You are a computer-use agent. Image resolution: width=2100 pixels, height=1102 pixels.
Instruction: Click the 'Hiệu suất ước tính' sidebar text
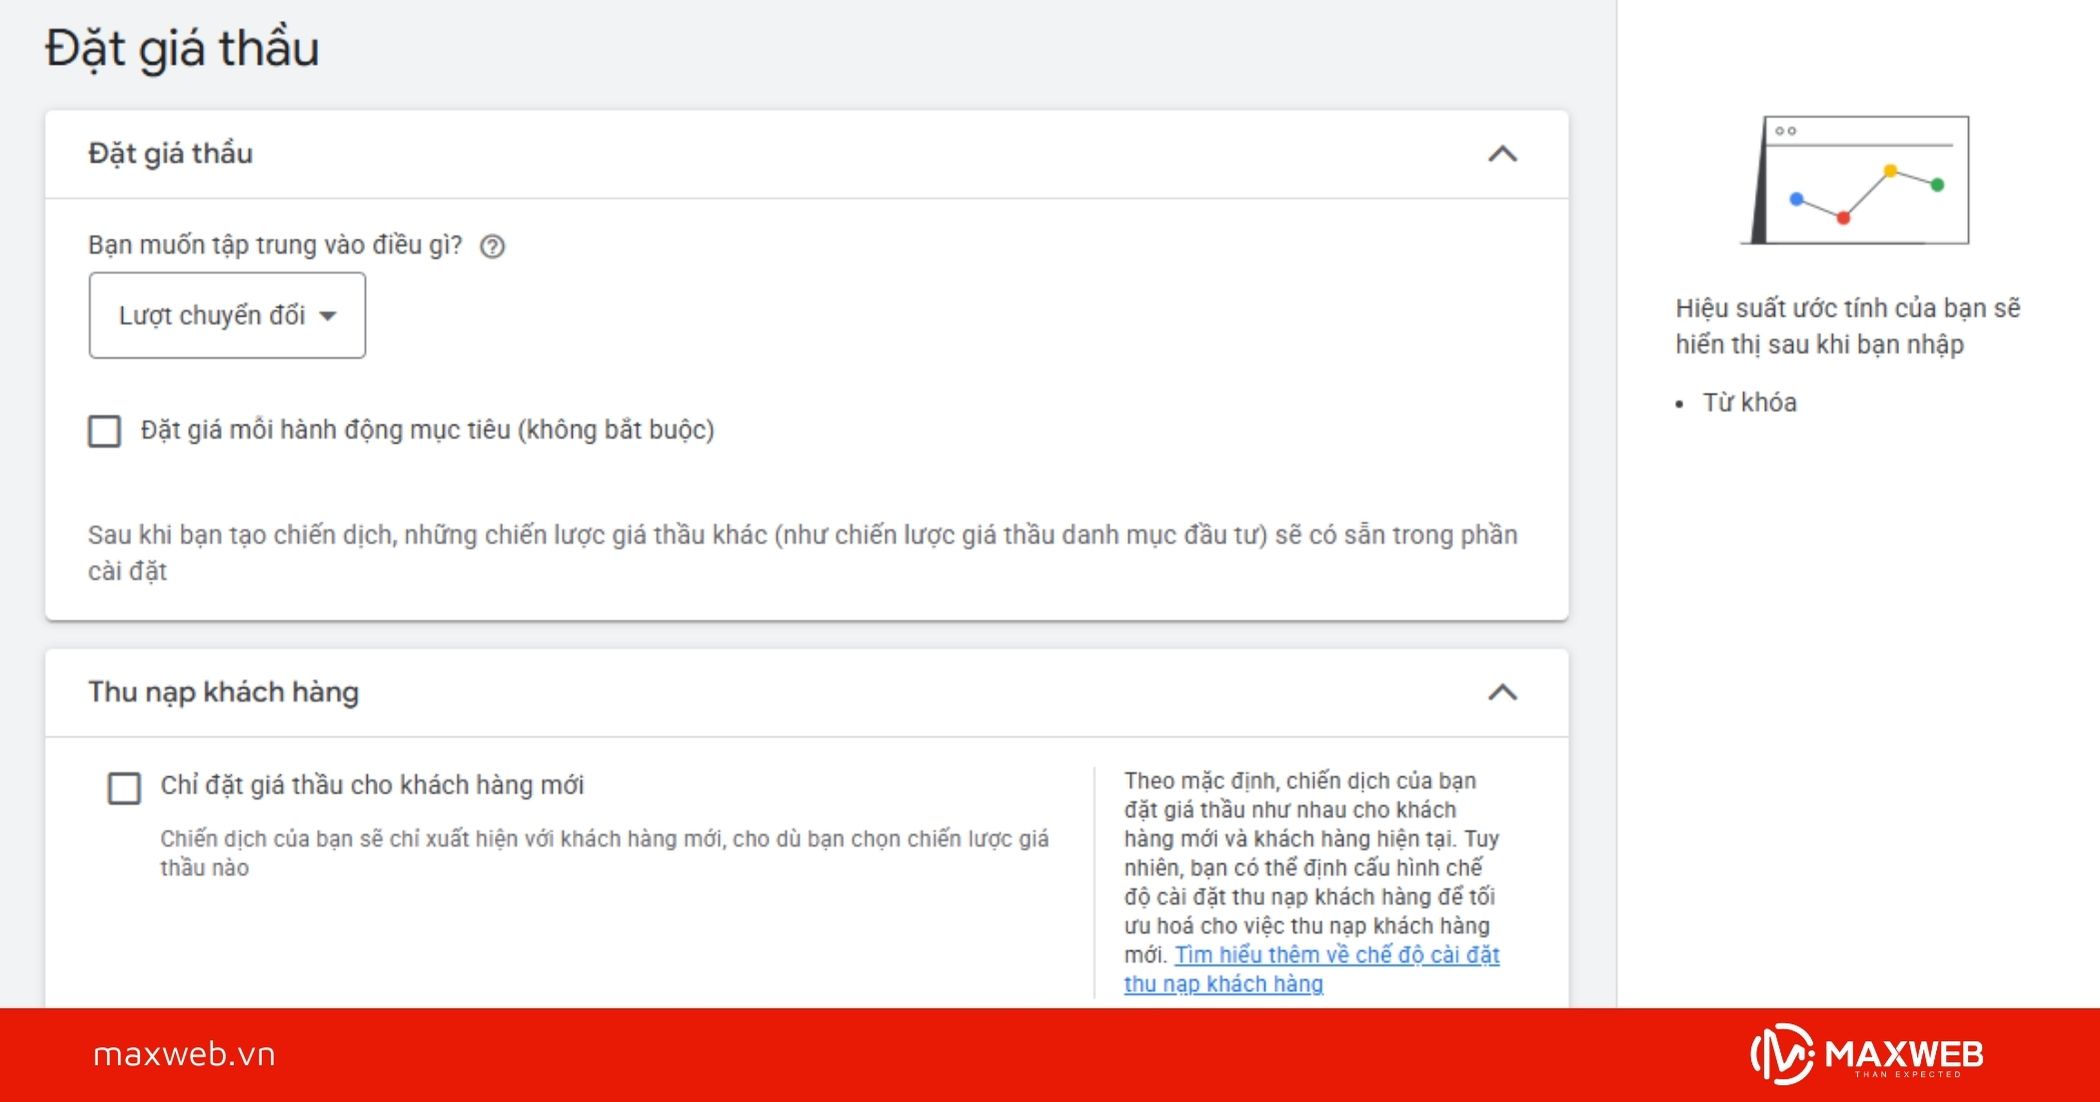coord(1847,326)
